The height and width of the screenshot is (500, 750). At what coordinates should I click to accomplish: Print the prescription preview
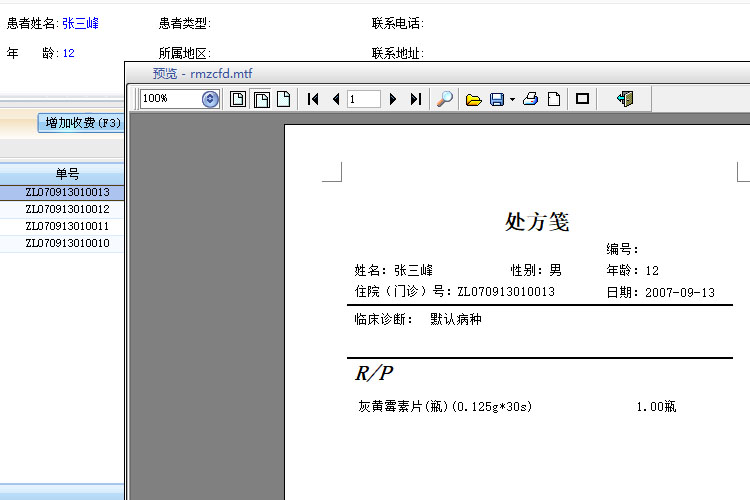pos(531,99)
